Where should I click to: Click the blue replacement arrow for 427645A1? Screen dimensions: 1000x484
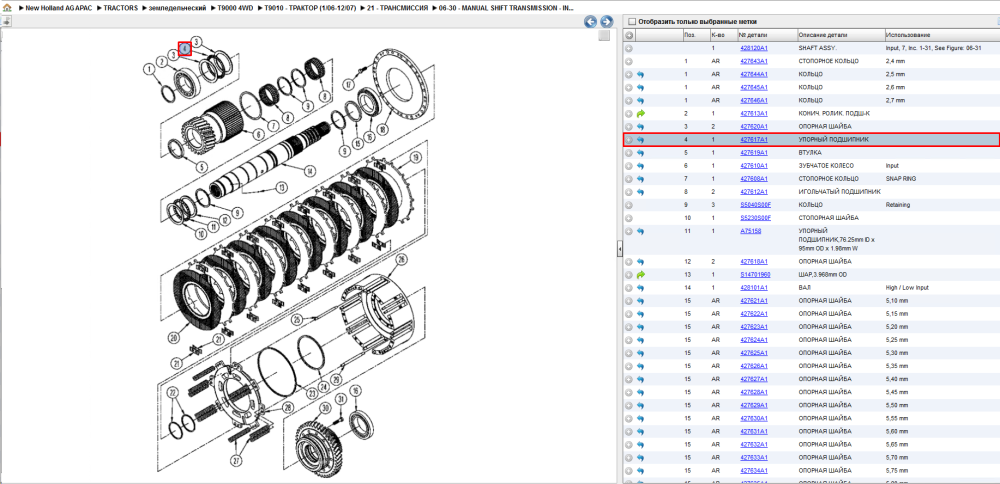[640, 87]
